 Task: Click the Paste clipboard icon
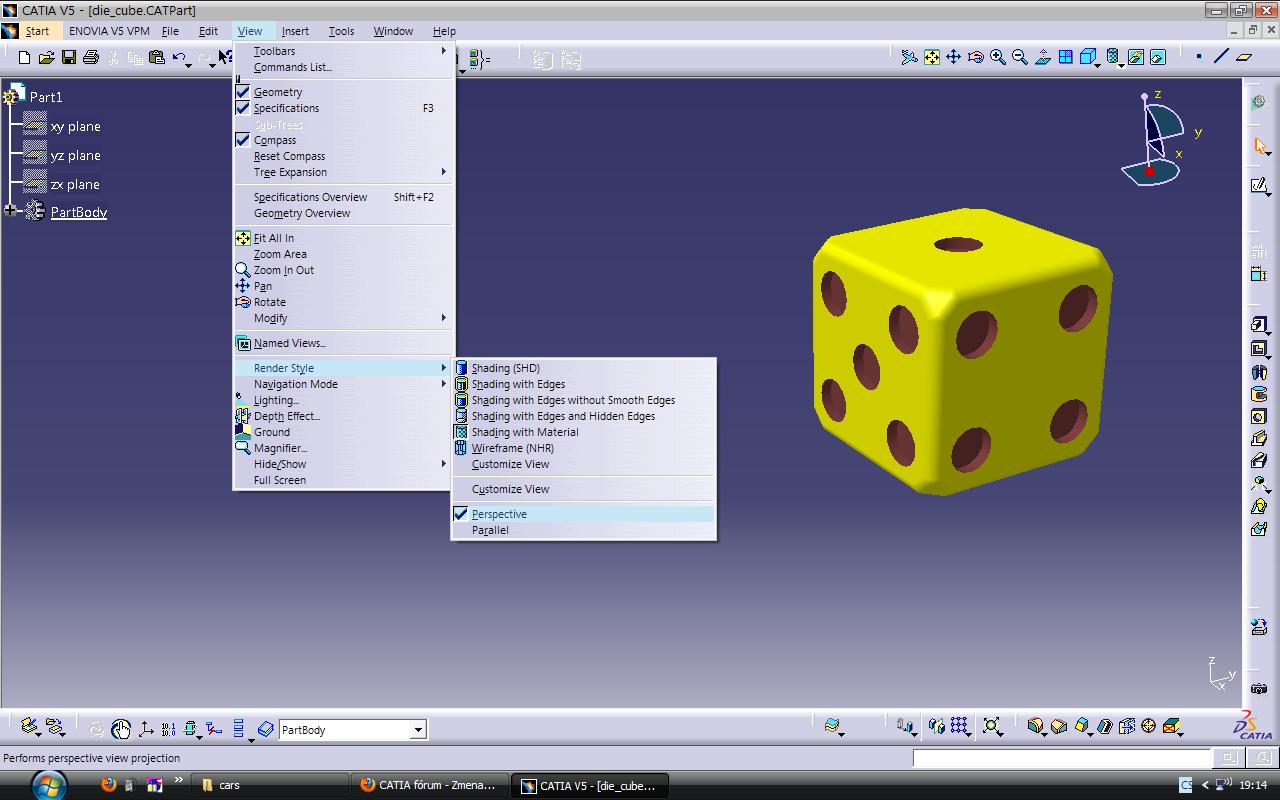pyautogui.click(x=157, y=58)
